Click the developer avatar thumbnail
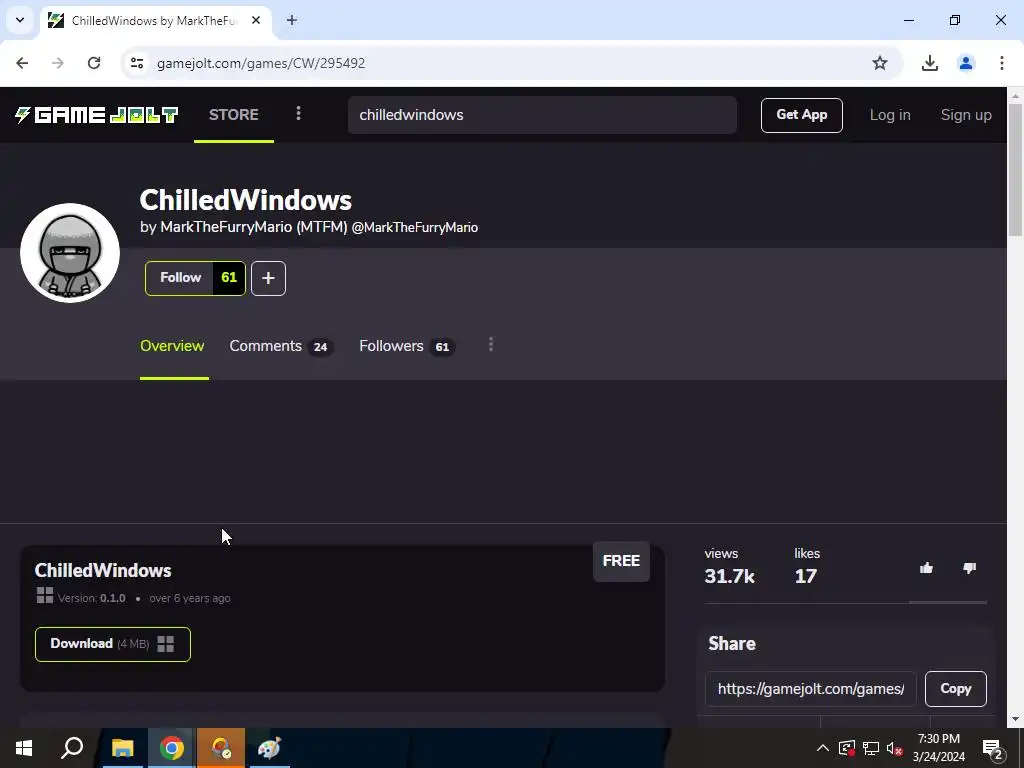 pos(70,253)
